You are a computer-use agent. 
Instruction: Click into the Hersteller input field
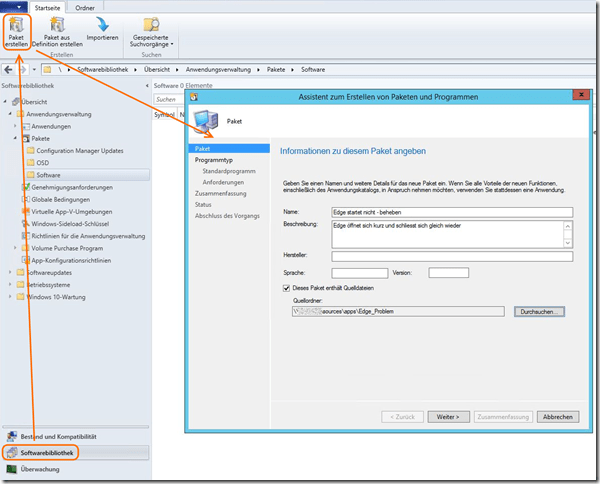click(451, 256)
